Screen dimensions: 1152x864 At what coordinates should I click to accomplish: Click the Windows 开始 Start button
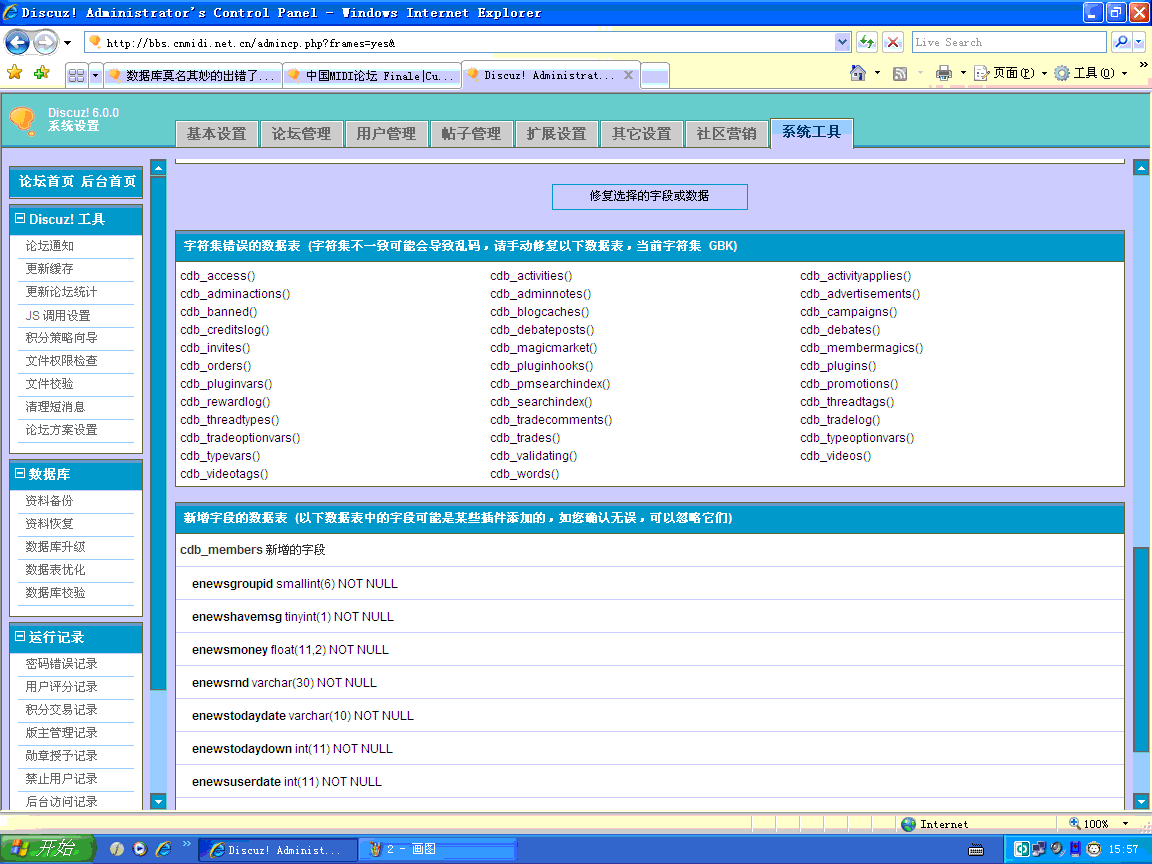[48, 849]
